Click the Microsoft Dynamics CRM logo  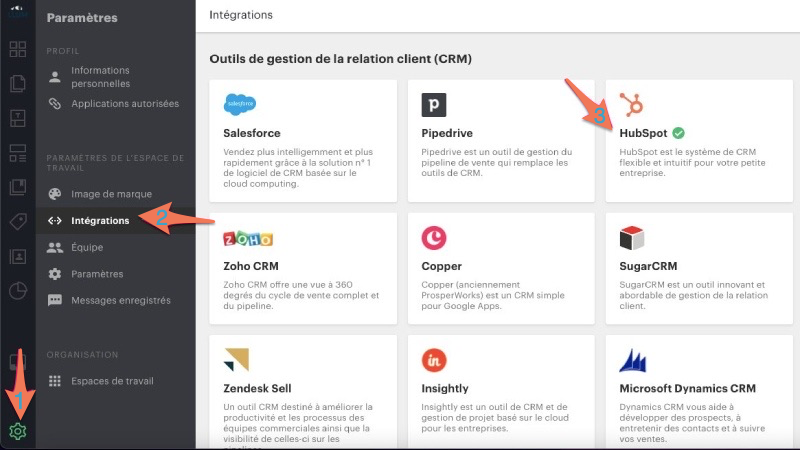(x=633, y=361)
